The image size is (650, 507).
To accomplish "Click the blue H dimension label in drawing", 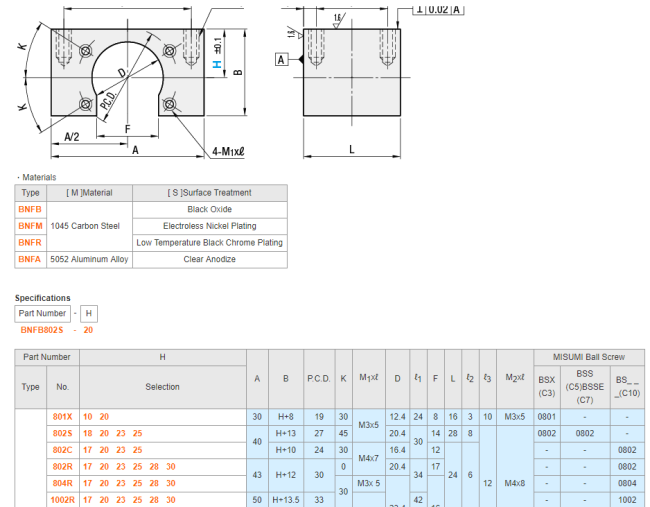I will coord(216,63).
